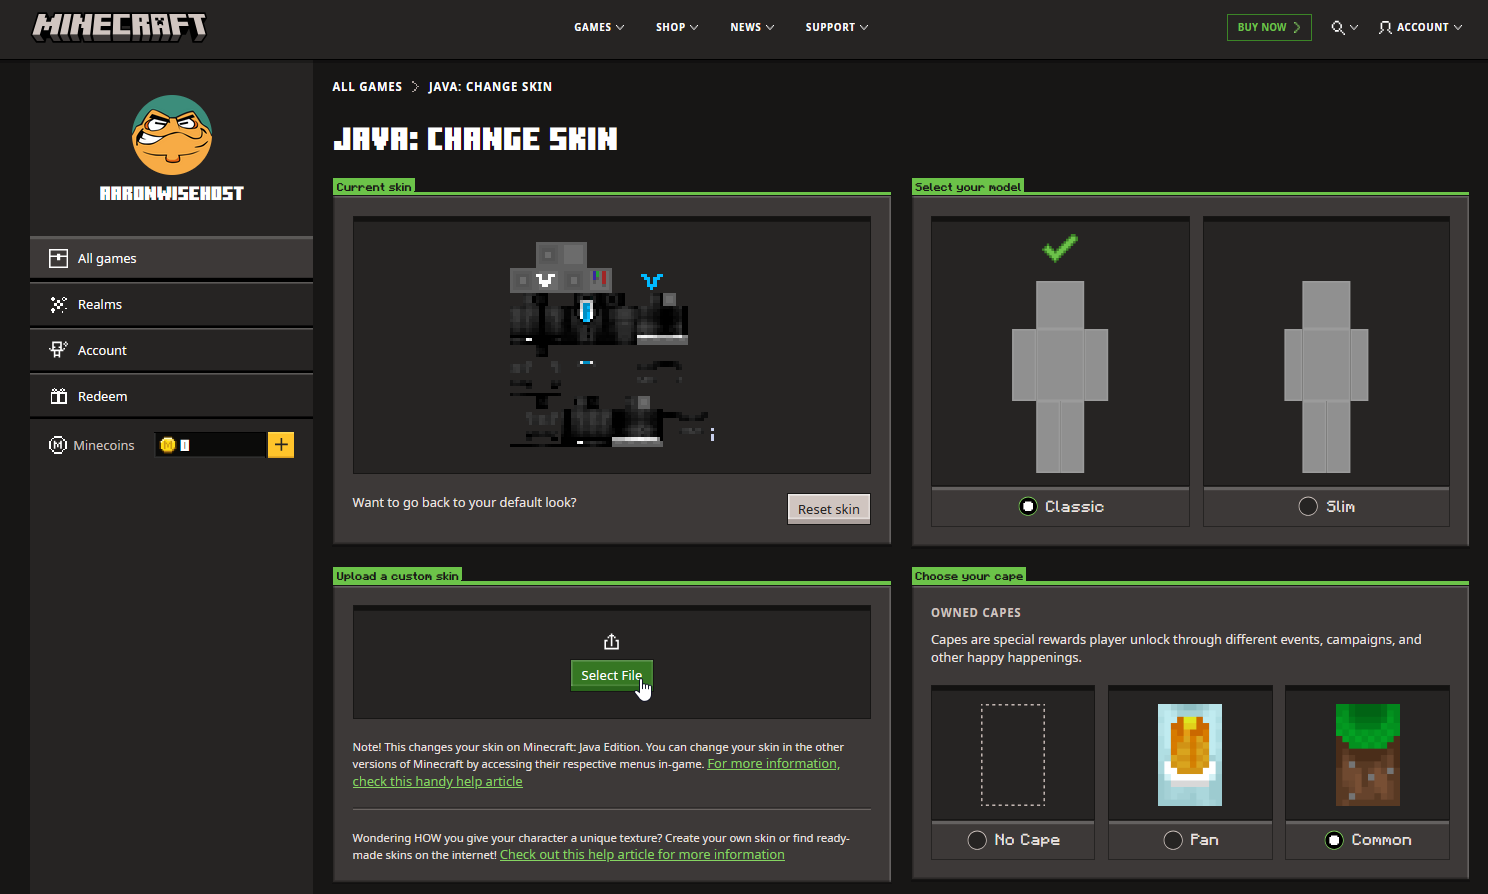Image resolution: width=1488 pixels, height=894 pixels.
Task: Click the Minecoins M icon
Action: (x=58, y=445)
